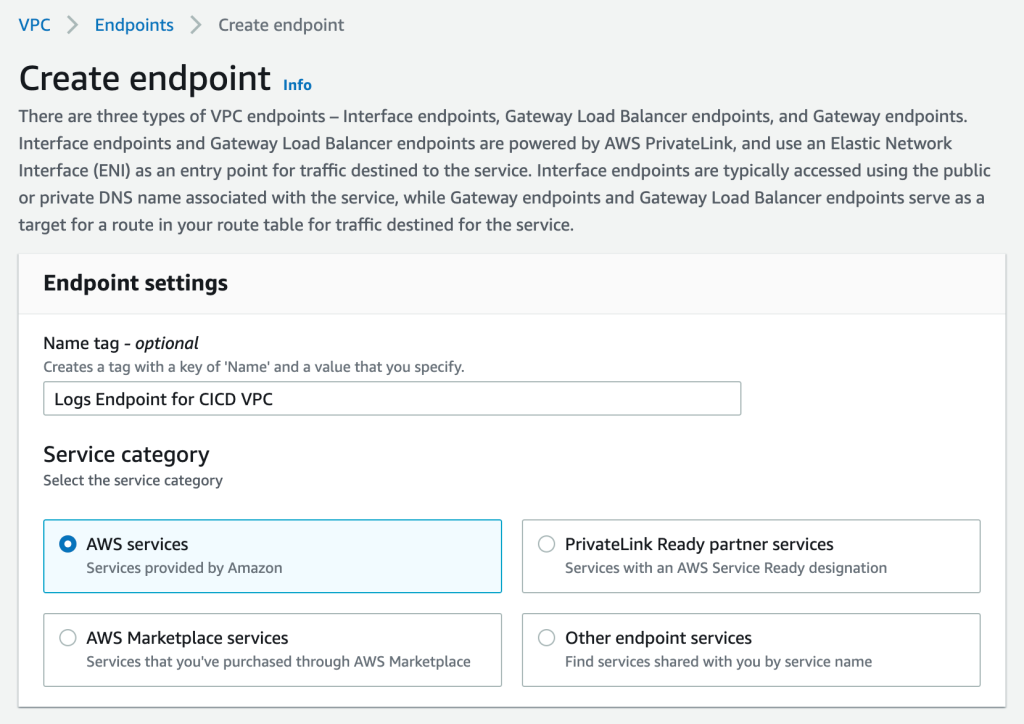
Task: Click the 'Select the service category' helper text
Action: [133, 480]
